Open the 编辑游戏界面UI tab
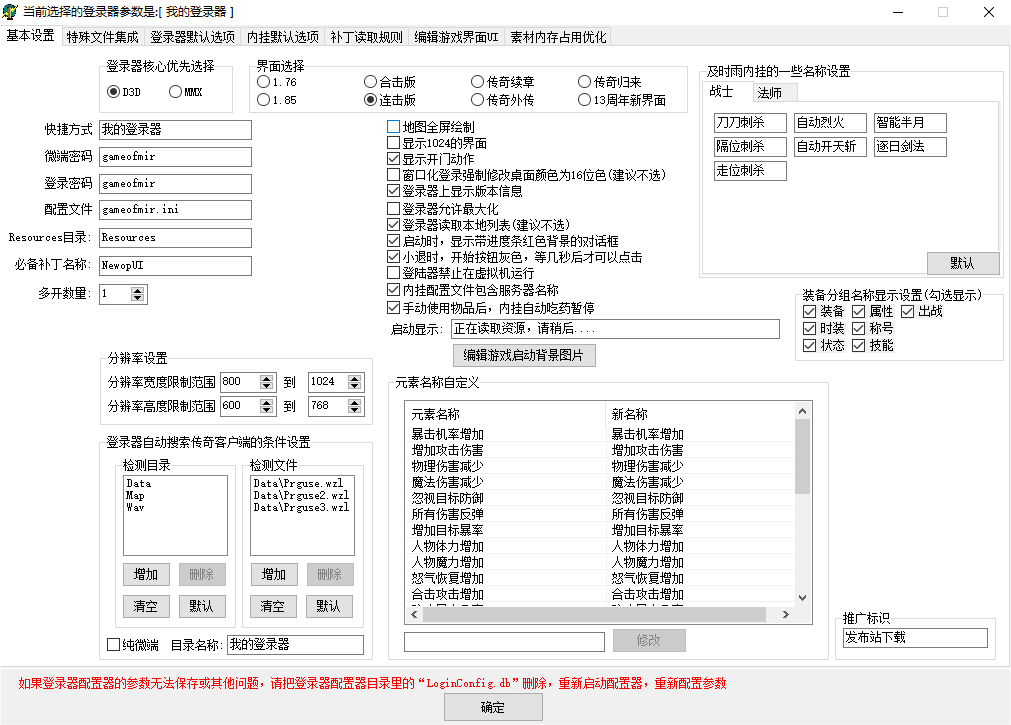The height and width of the screenshot is (725, 1011). [x=456, y=37]
